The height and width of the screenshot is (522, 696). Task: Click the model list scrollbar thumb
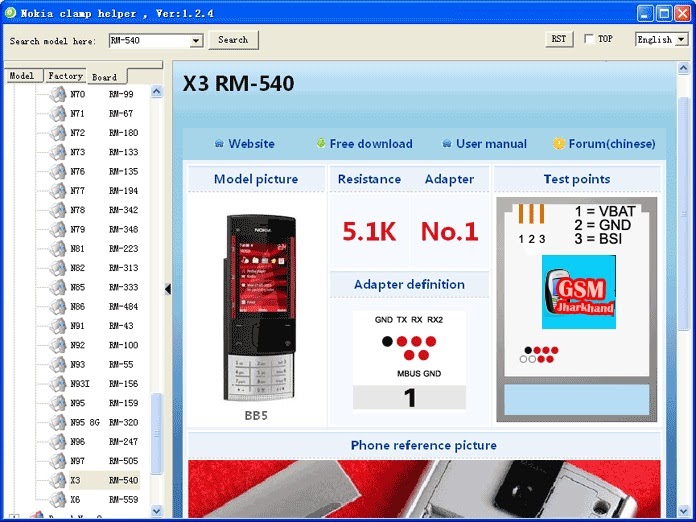coord(157,434)
